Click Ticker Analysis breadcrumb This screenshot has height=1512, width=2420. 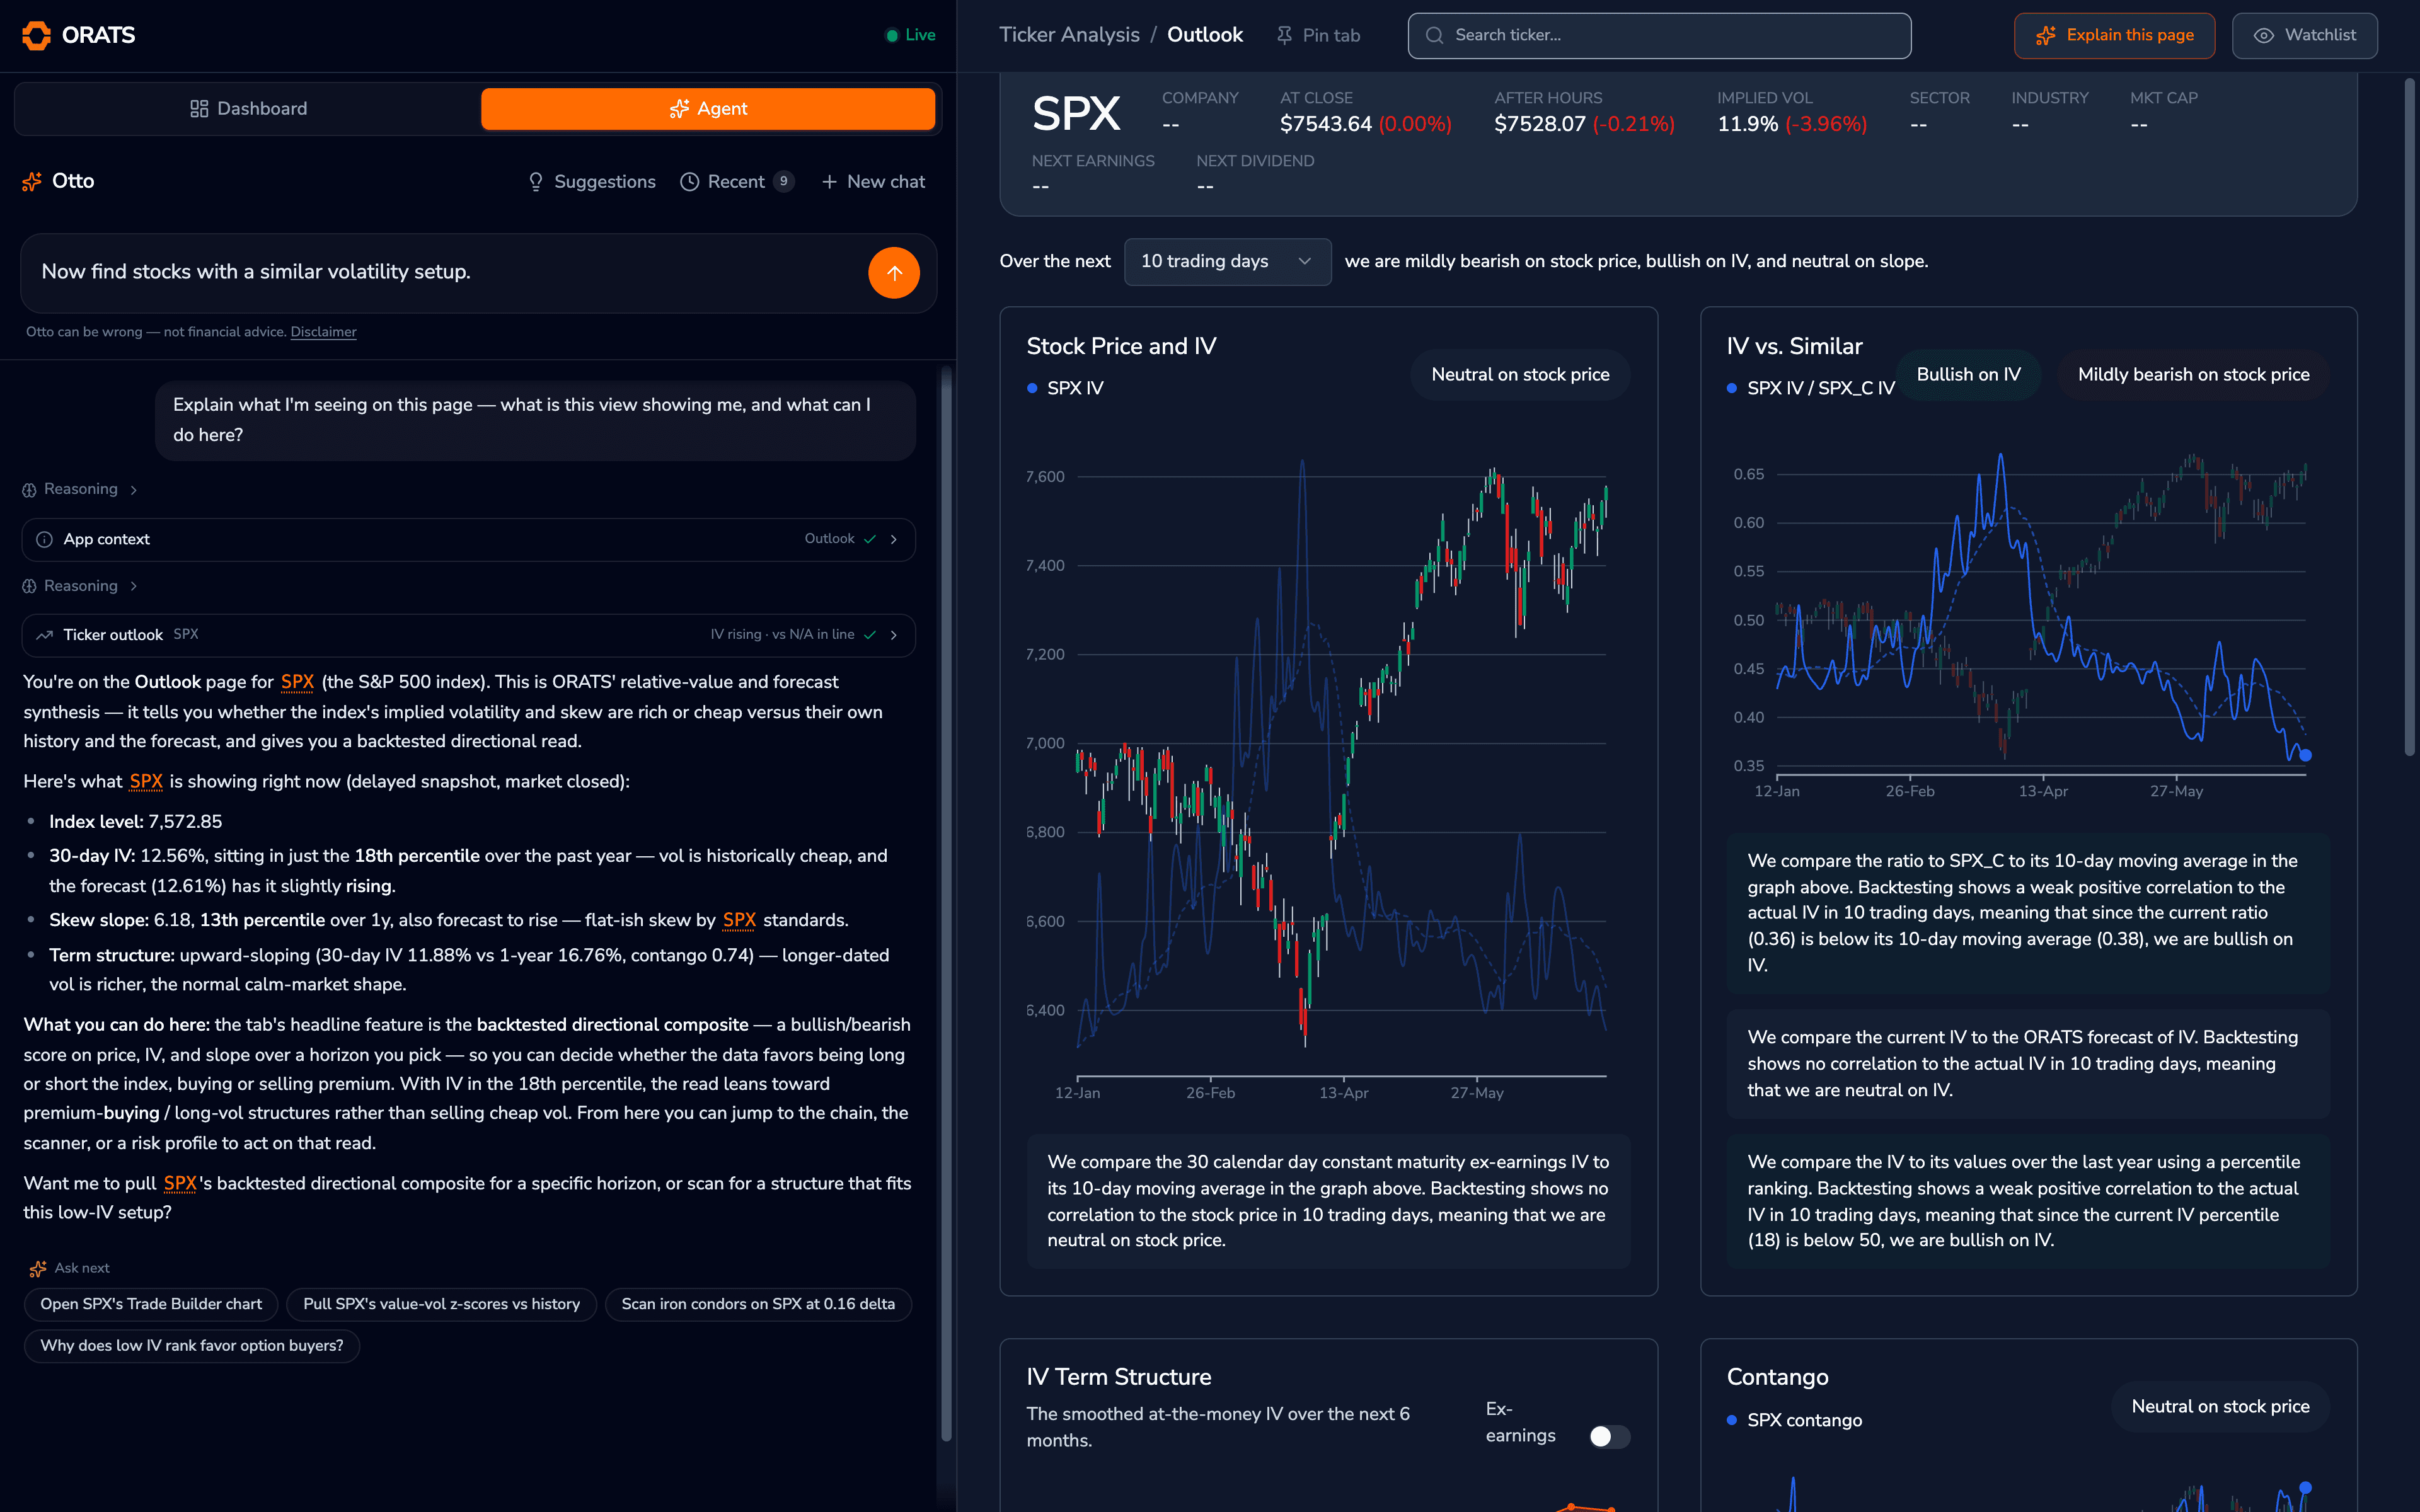click(x=1069, y=35)
